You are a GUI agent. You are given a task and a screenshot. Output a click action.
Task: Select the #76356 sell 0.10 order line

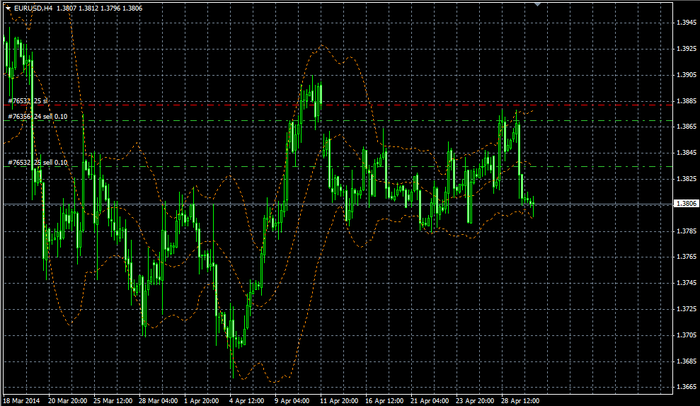(338, 121)
